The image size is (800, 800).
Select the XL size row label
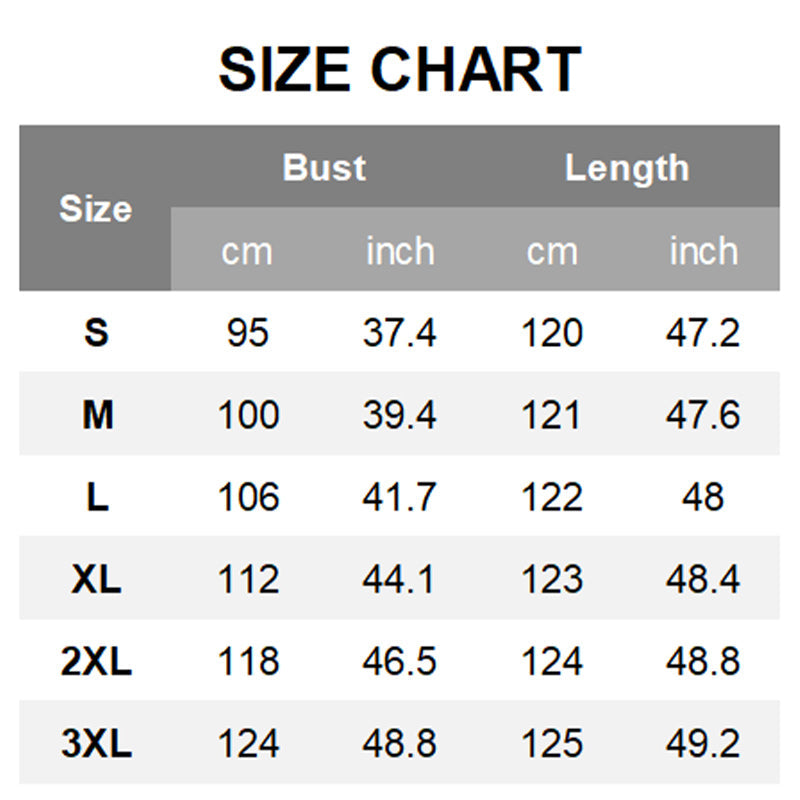pos(96,579)
